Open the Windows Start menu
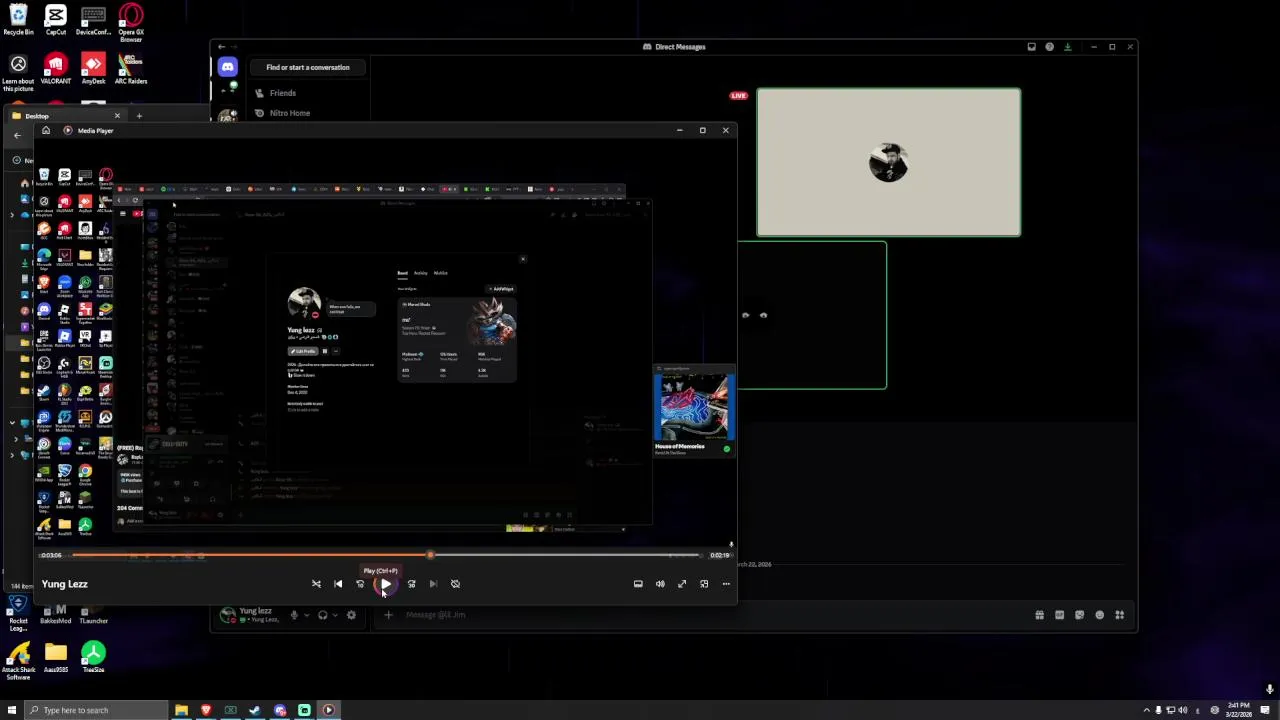This screenshot has width=1280, height=720. coord(11,710)
